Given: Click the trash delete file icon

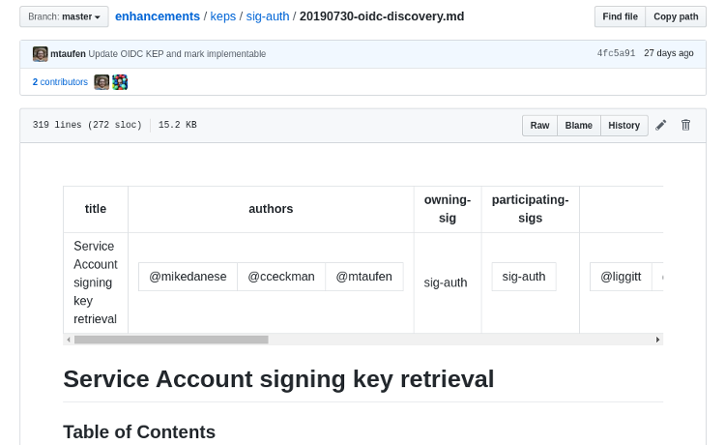Looking at the screenshot, I should click(x=686, y=125).
